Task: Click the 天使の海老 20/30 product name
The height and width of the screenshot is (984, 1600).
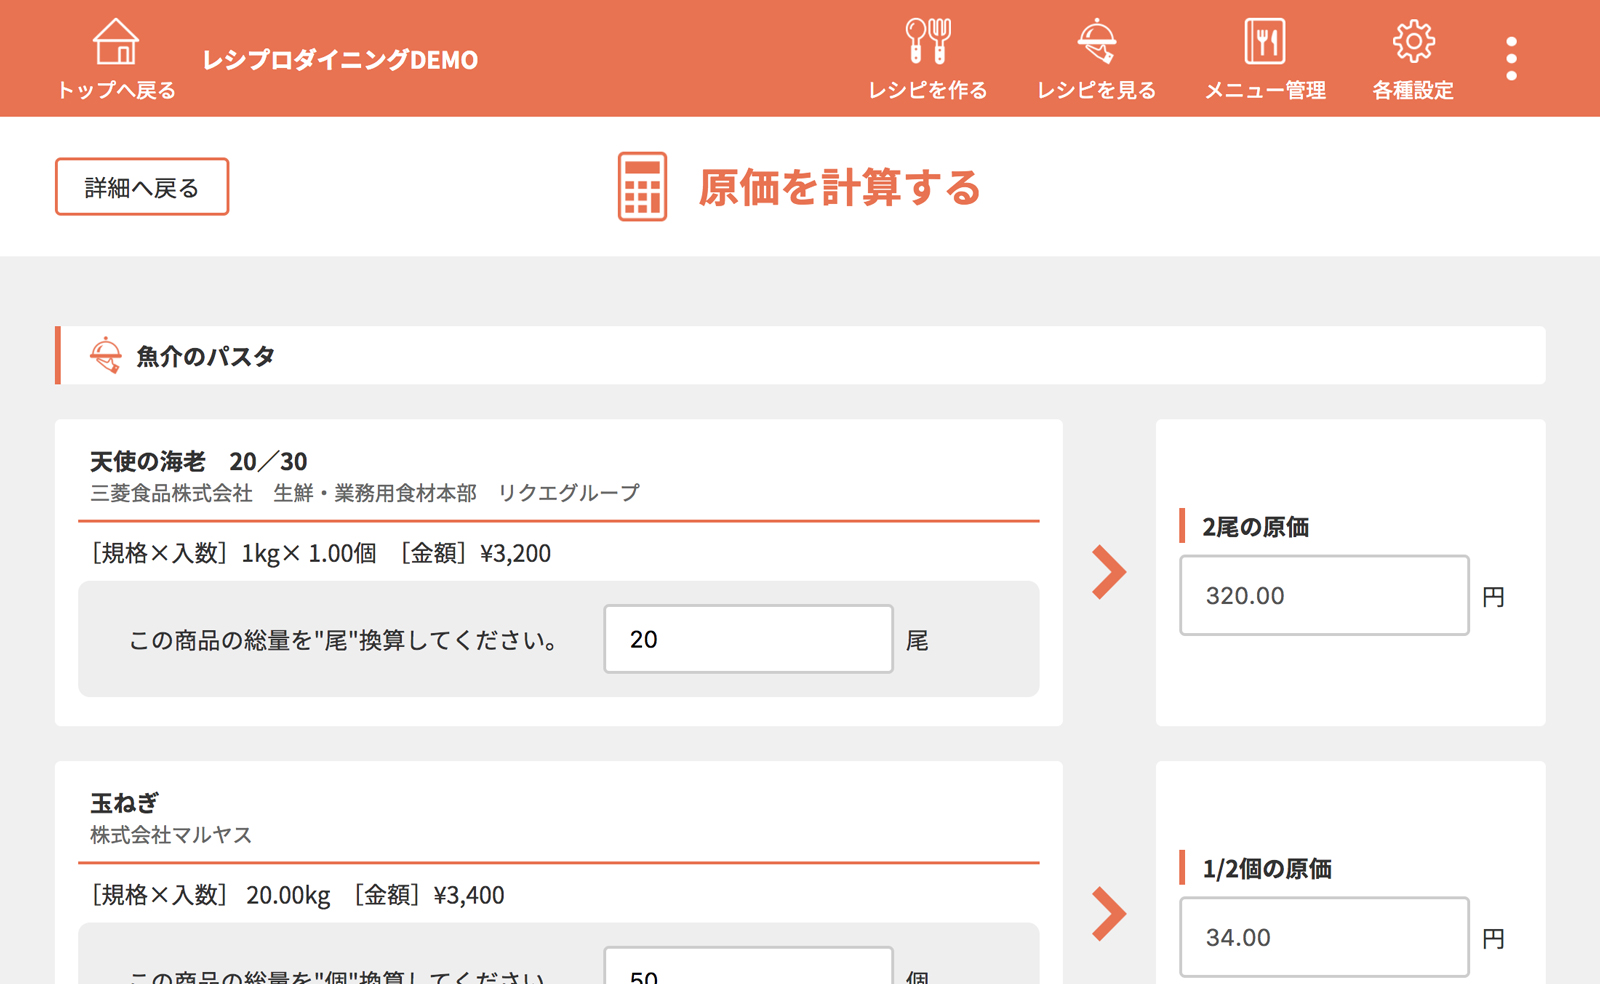Action: tap(198, 461)
